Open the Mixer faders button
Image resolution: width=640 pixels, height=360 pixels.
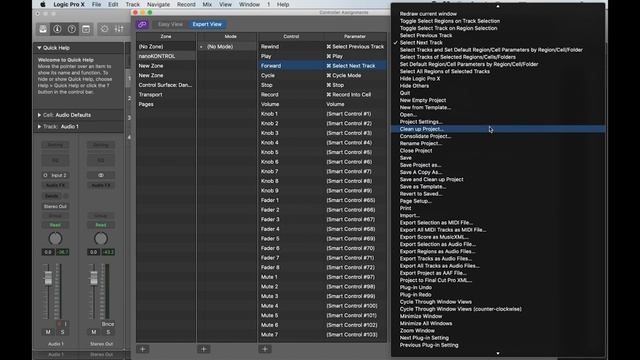(119, 29)
